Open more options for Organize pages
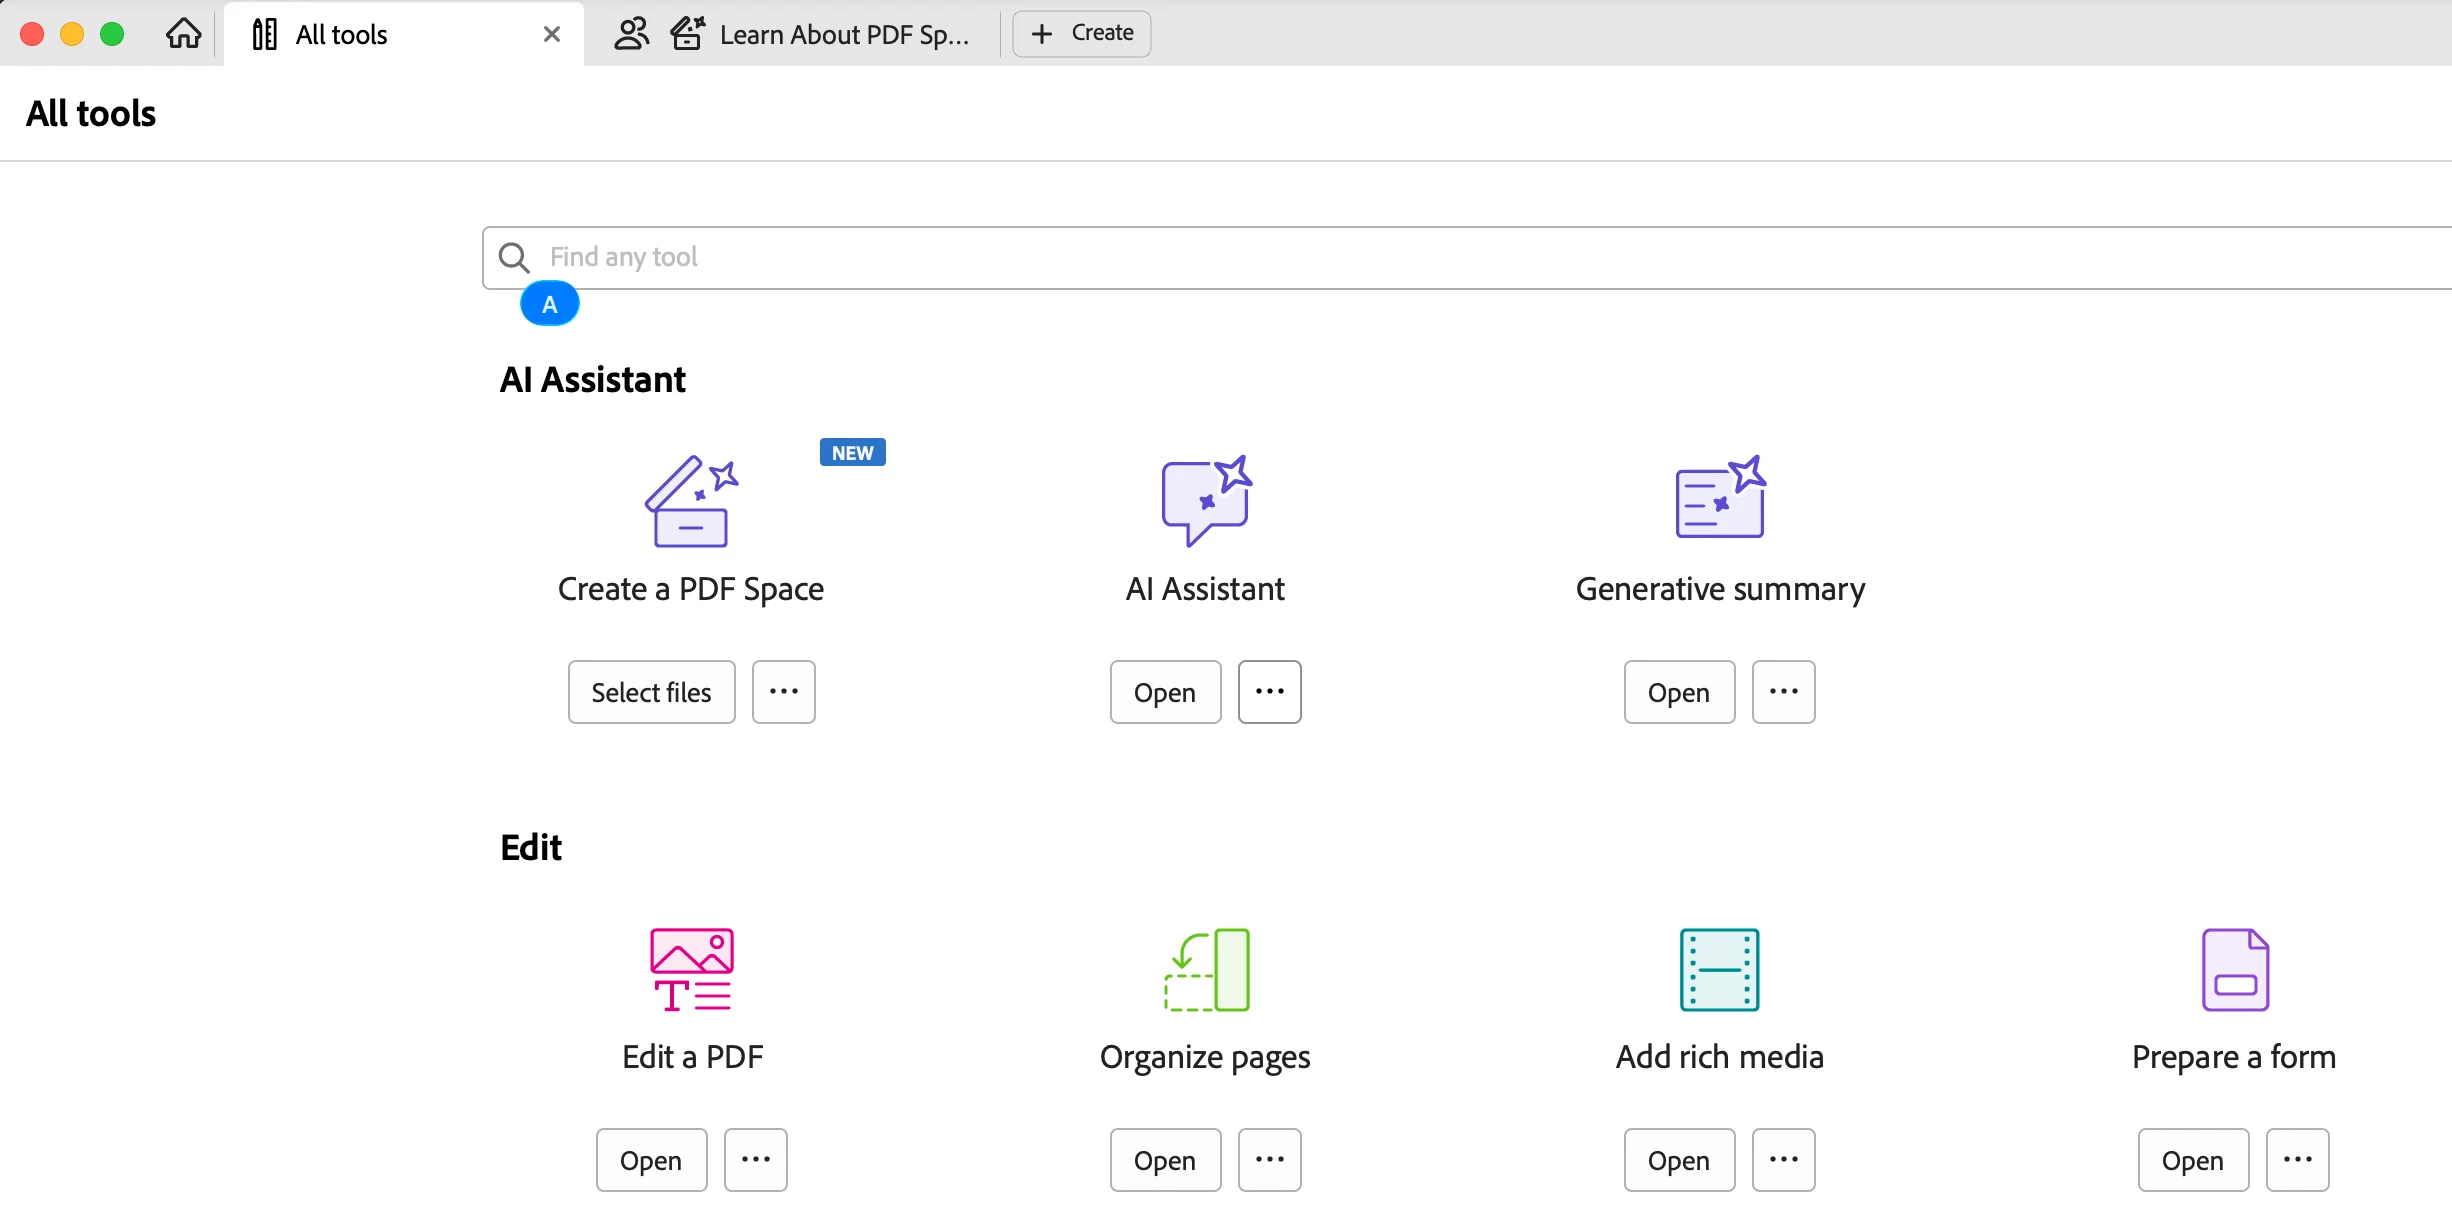This screenshot has width=2452, height=1214. 1270,1160
